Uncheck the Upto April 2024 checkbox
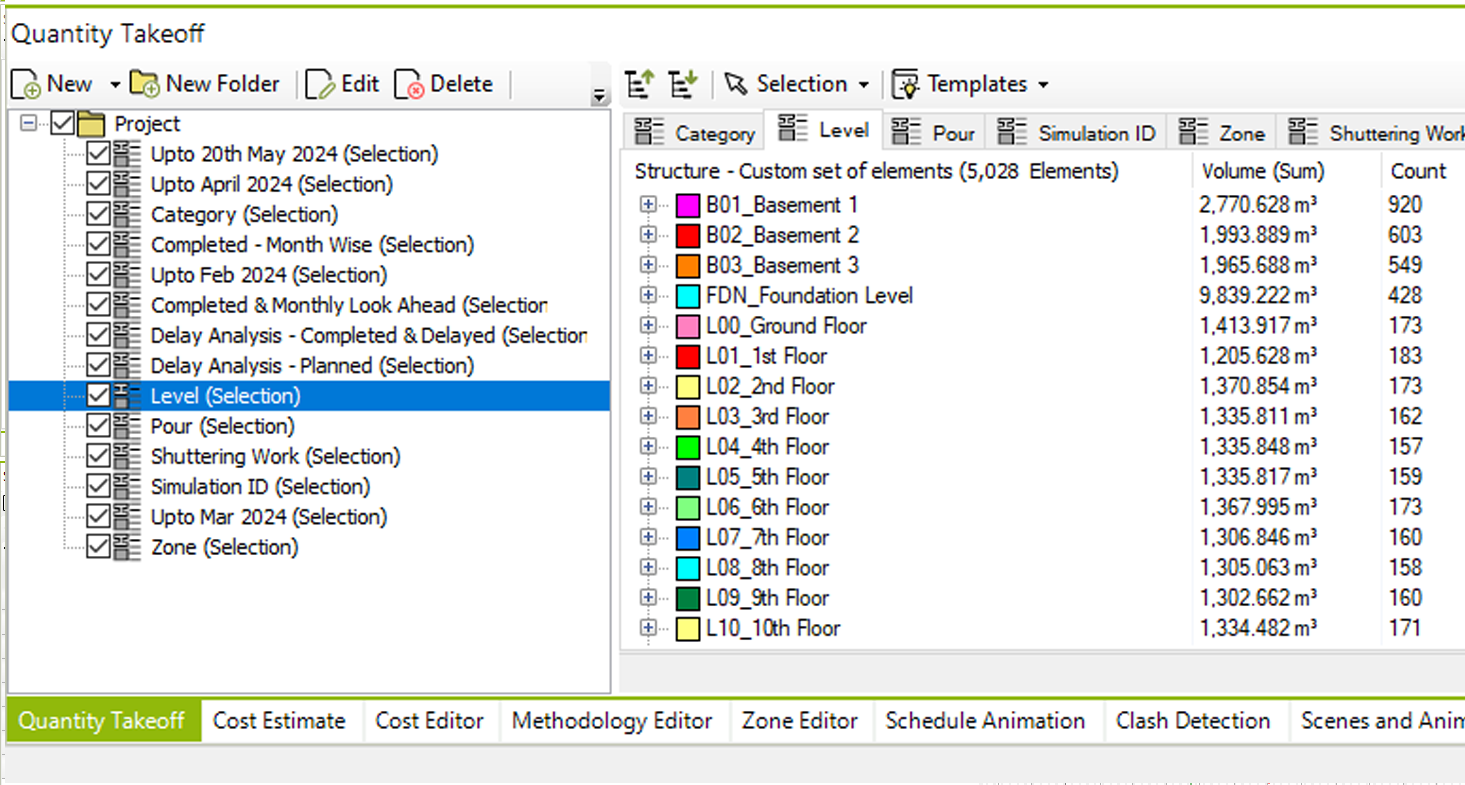1465x785 pixels. tap(98, 184)
